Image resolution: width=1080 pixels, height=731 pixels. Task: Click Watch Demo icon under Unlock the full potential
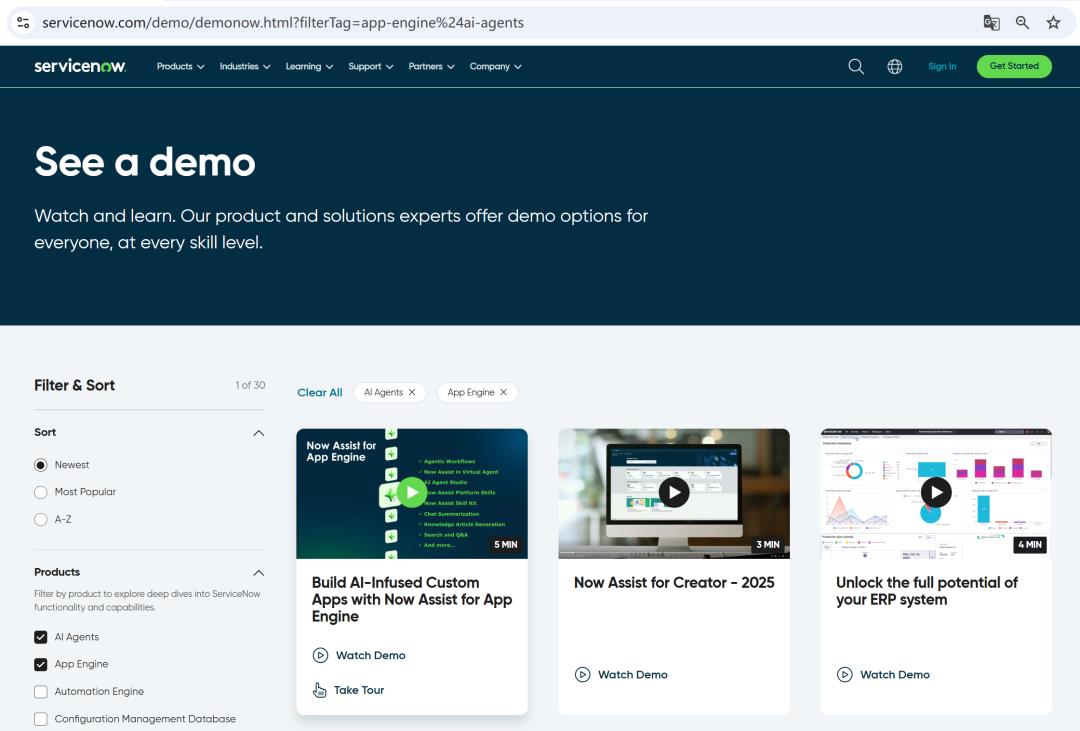pyautogui.click(x=844, y=675)
